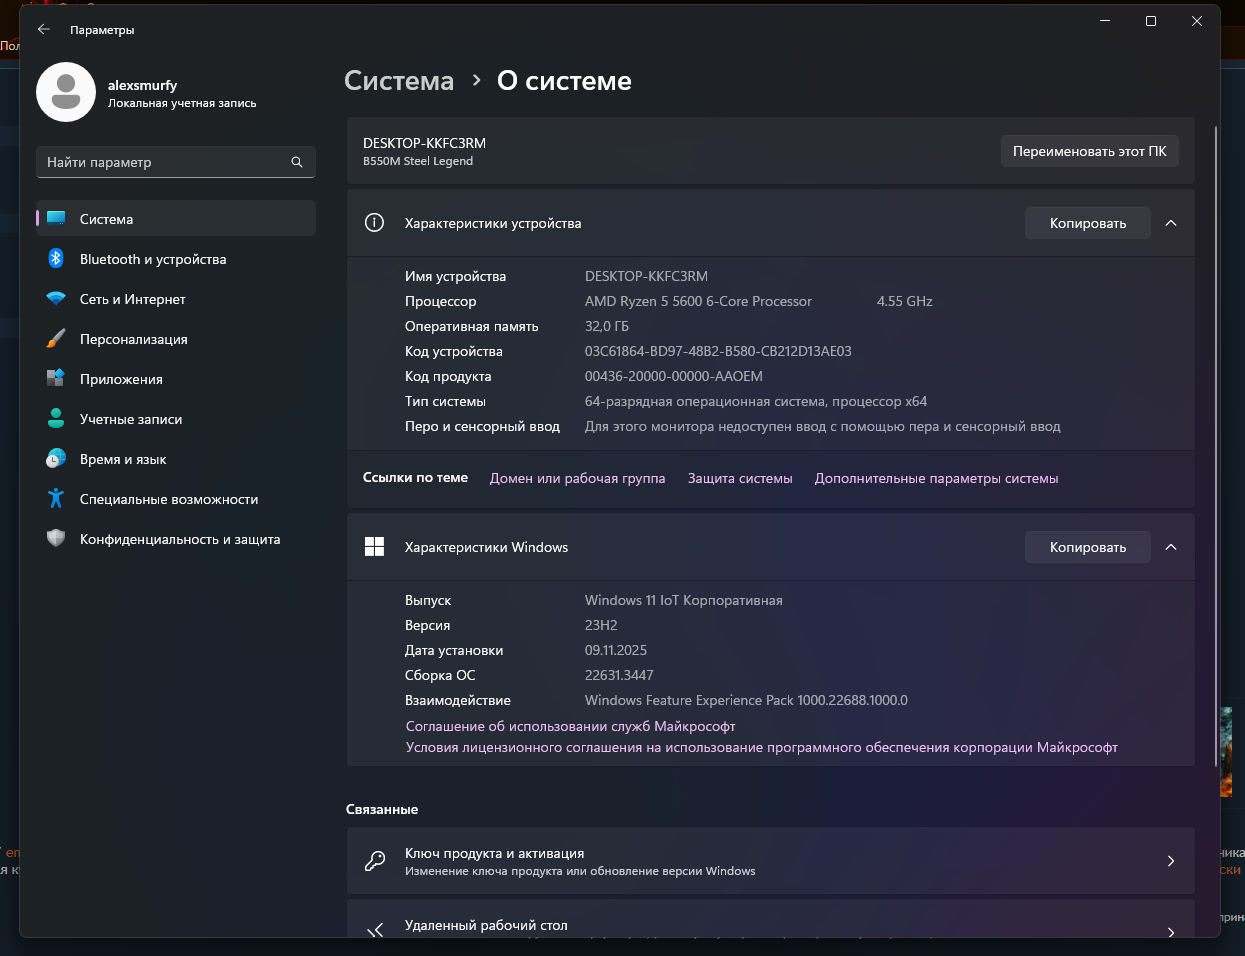This screenshot has height=956, width=1245.
Task: Click the search magnifier icon
Action: point(297,162)
